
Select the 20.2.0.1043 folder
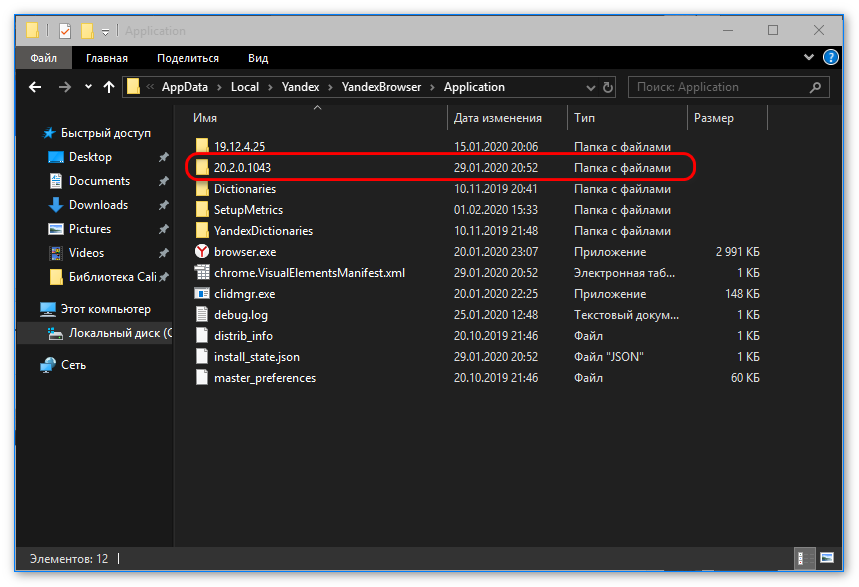242,167
